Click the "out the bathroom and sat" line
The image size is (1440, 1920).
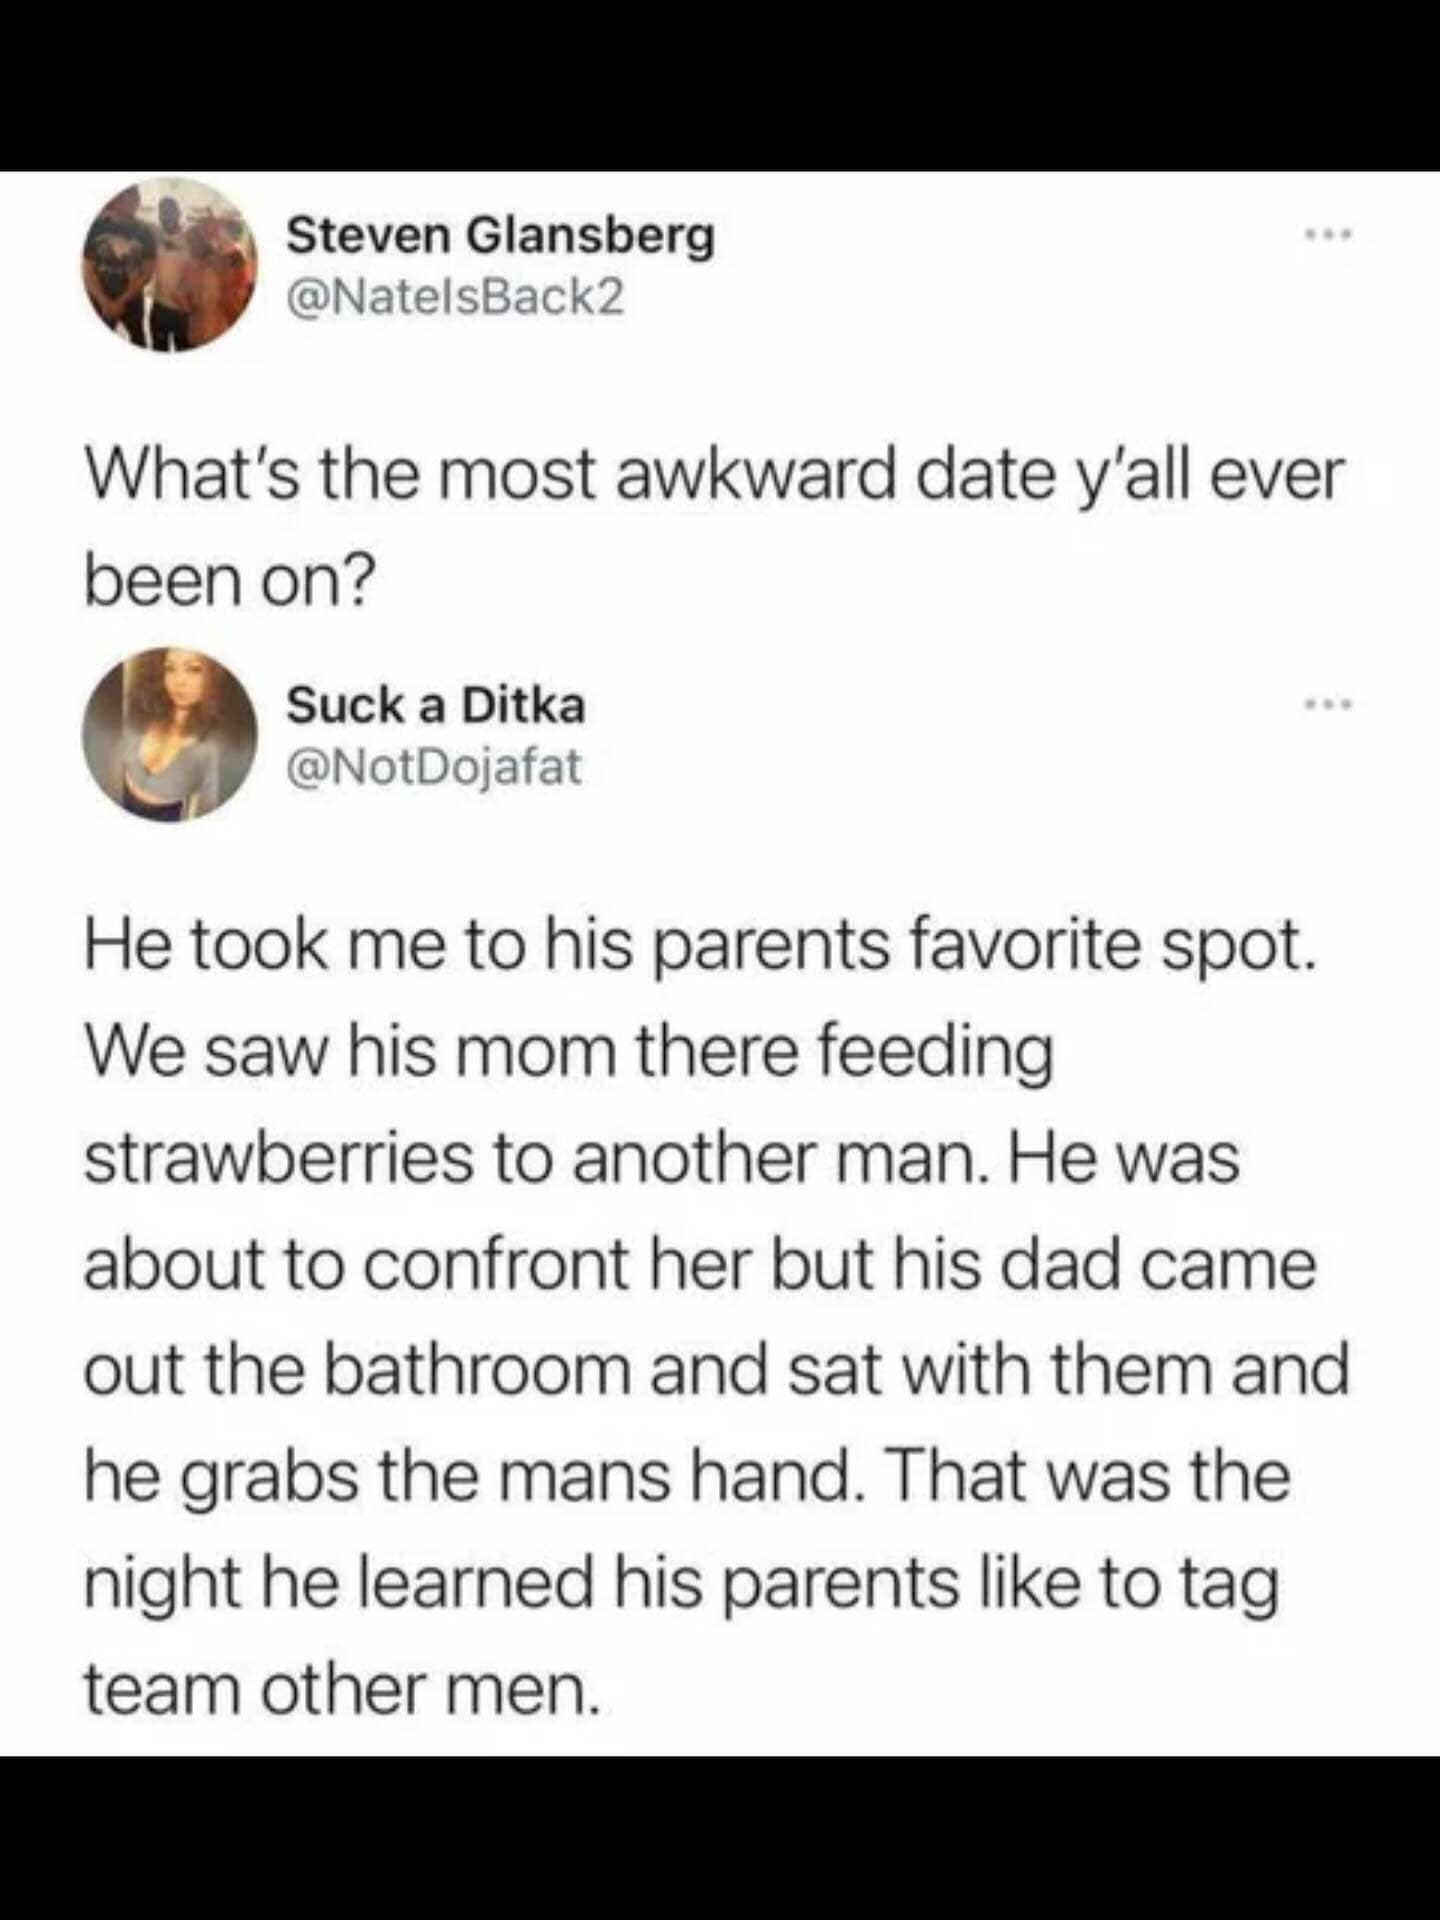click(x=714, y=1369)
